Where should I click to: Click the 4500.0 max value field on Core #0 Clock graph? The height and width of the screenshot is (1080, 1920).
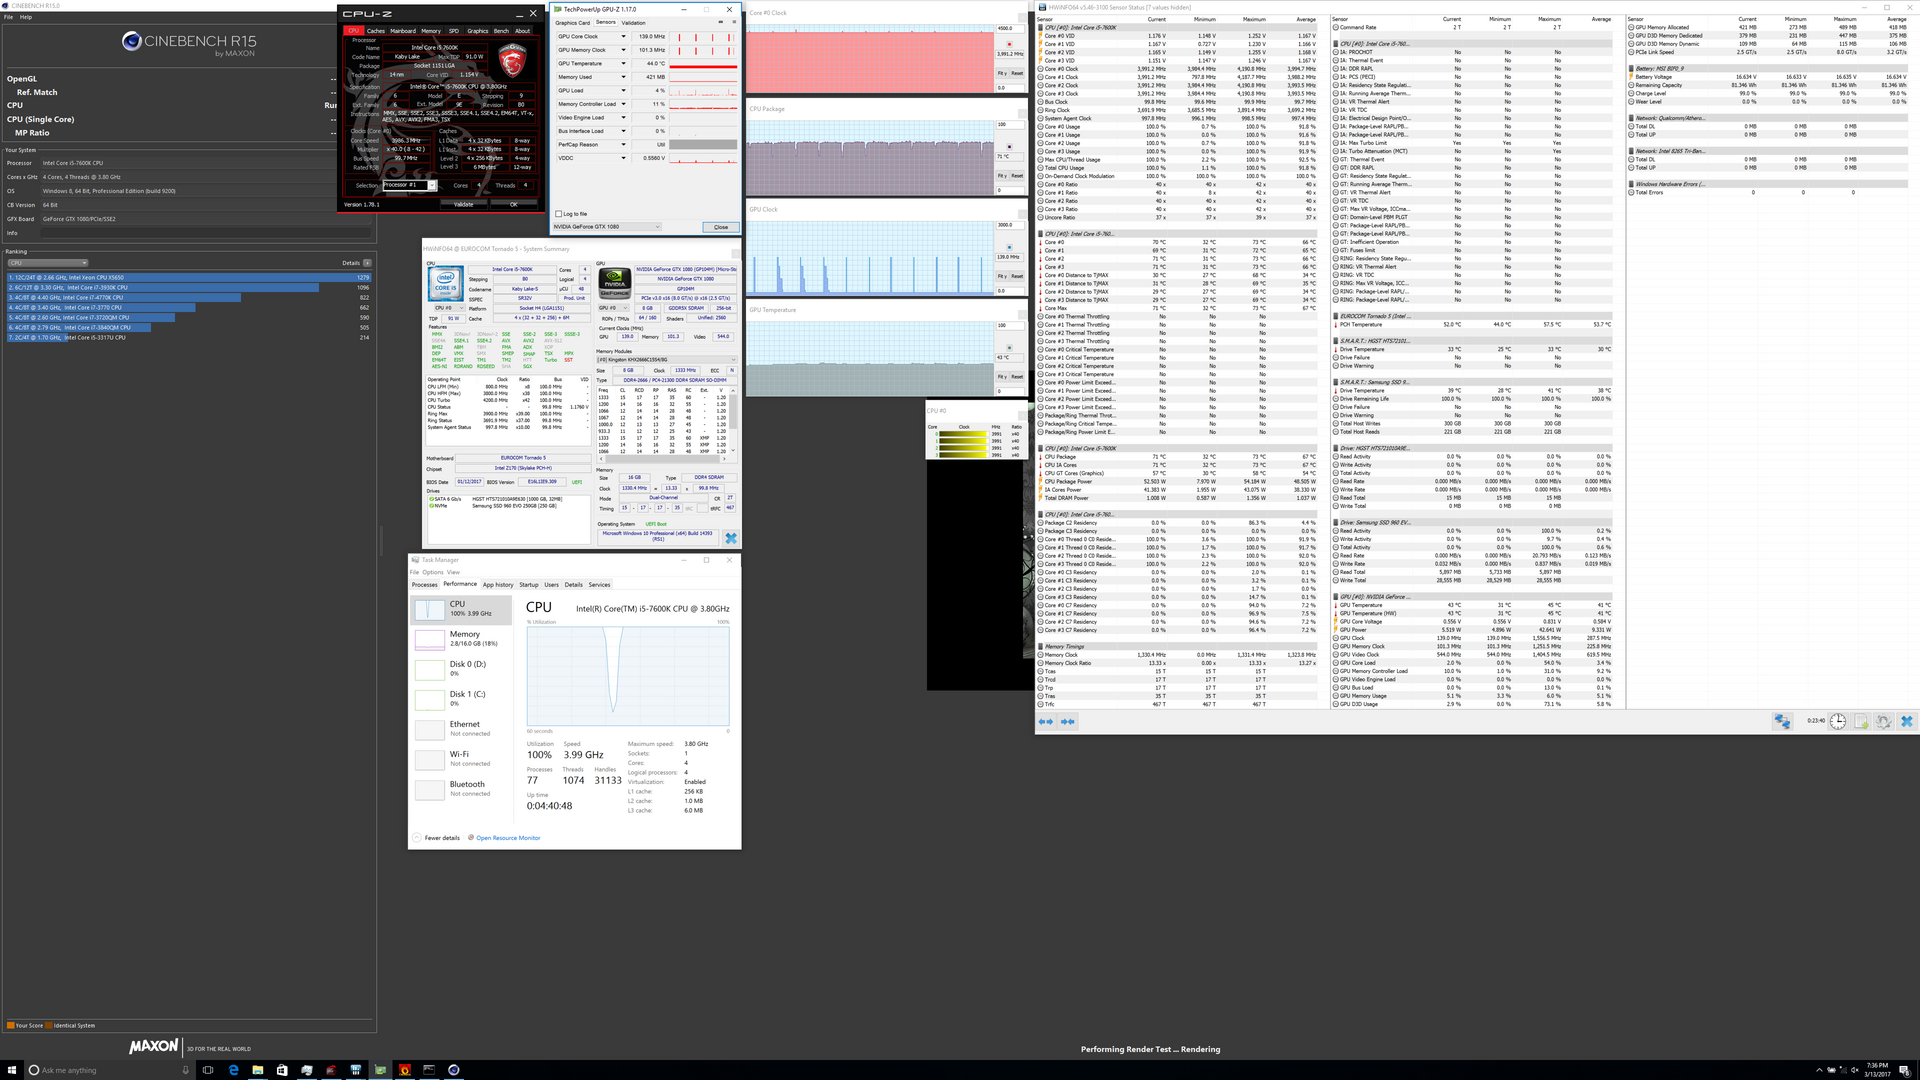pos(1010,29)
